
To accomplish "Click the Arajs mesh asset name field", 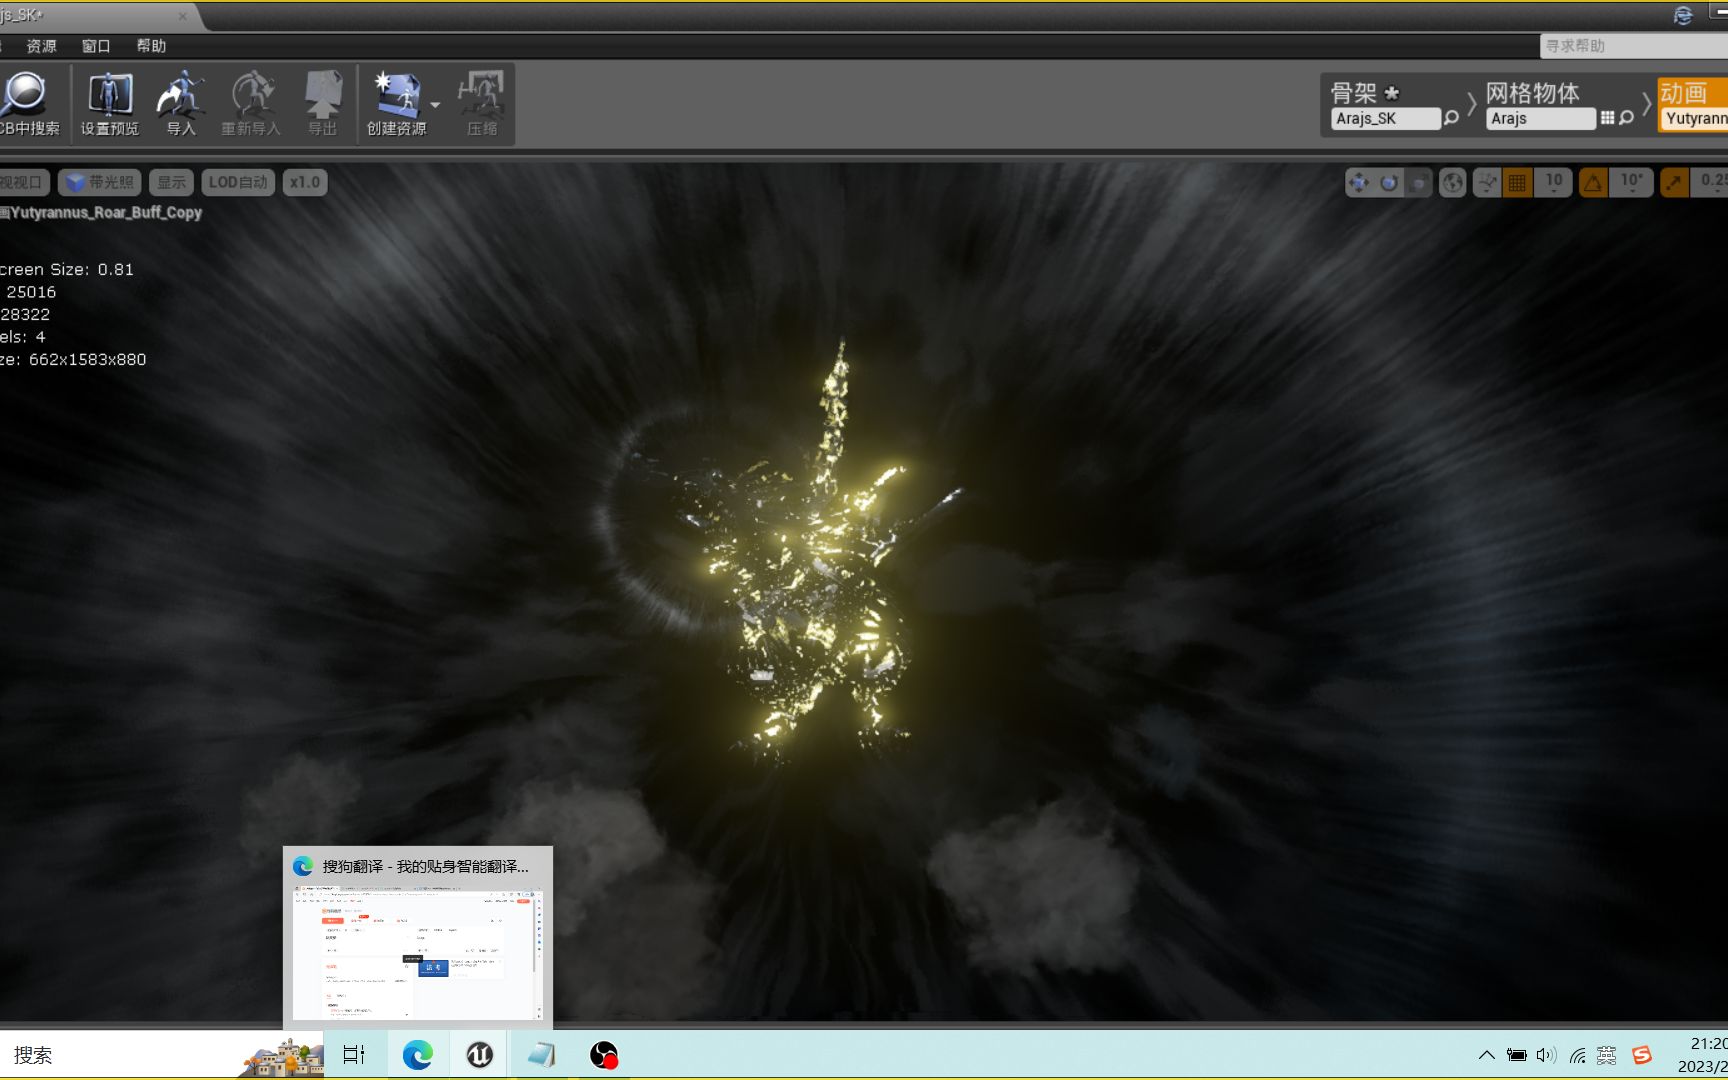I will (x=1541, y=118).
